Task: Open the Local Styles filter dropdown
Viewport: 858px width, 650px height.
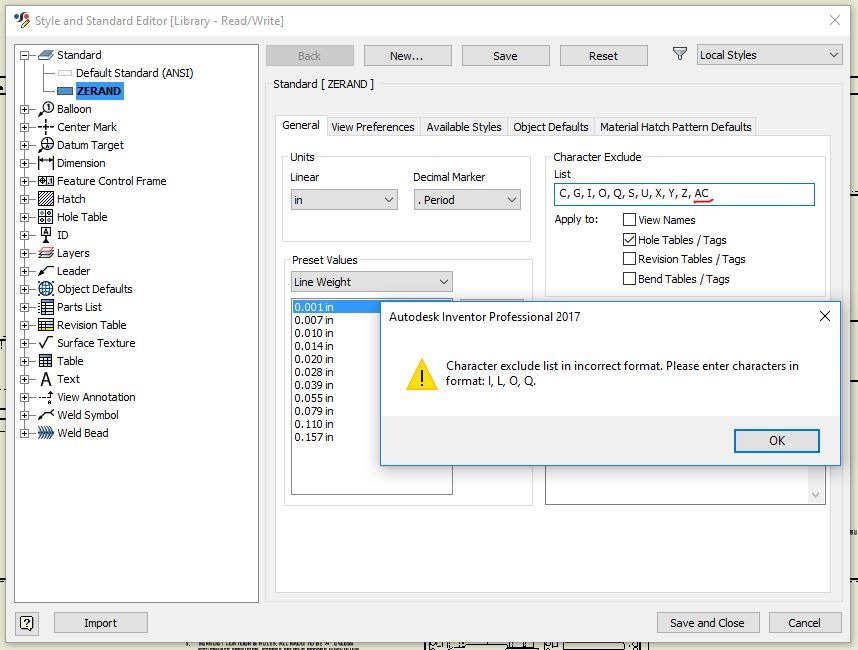Action: [x=769, y=55]
